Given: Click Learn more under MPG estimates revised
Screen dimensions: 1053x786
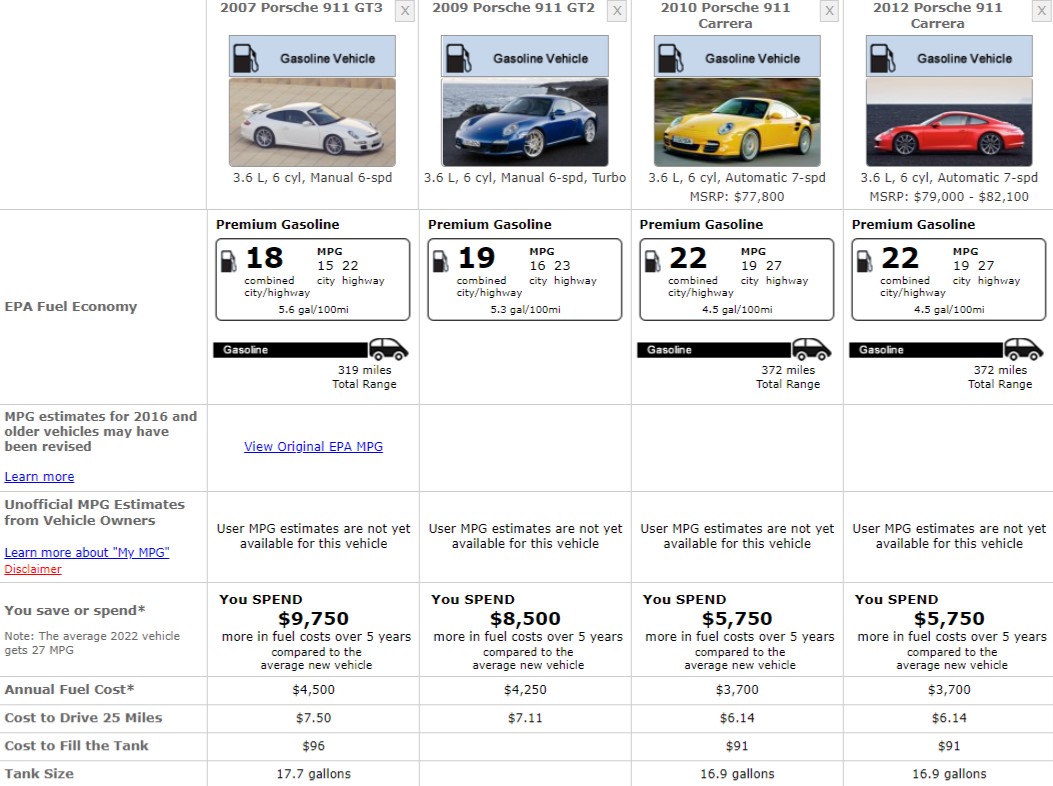Looking at the screenshot, I should point(40,477).
